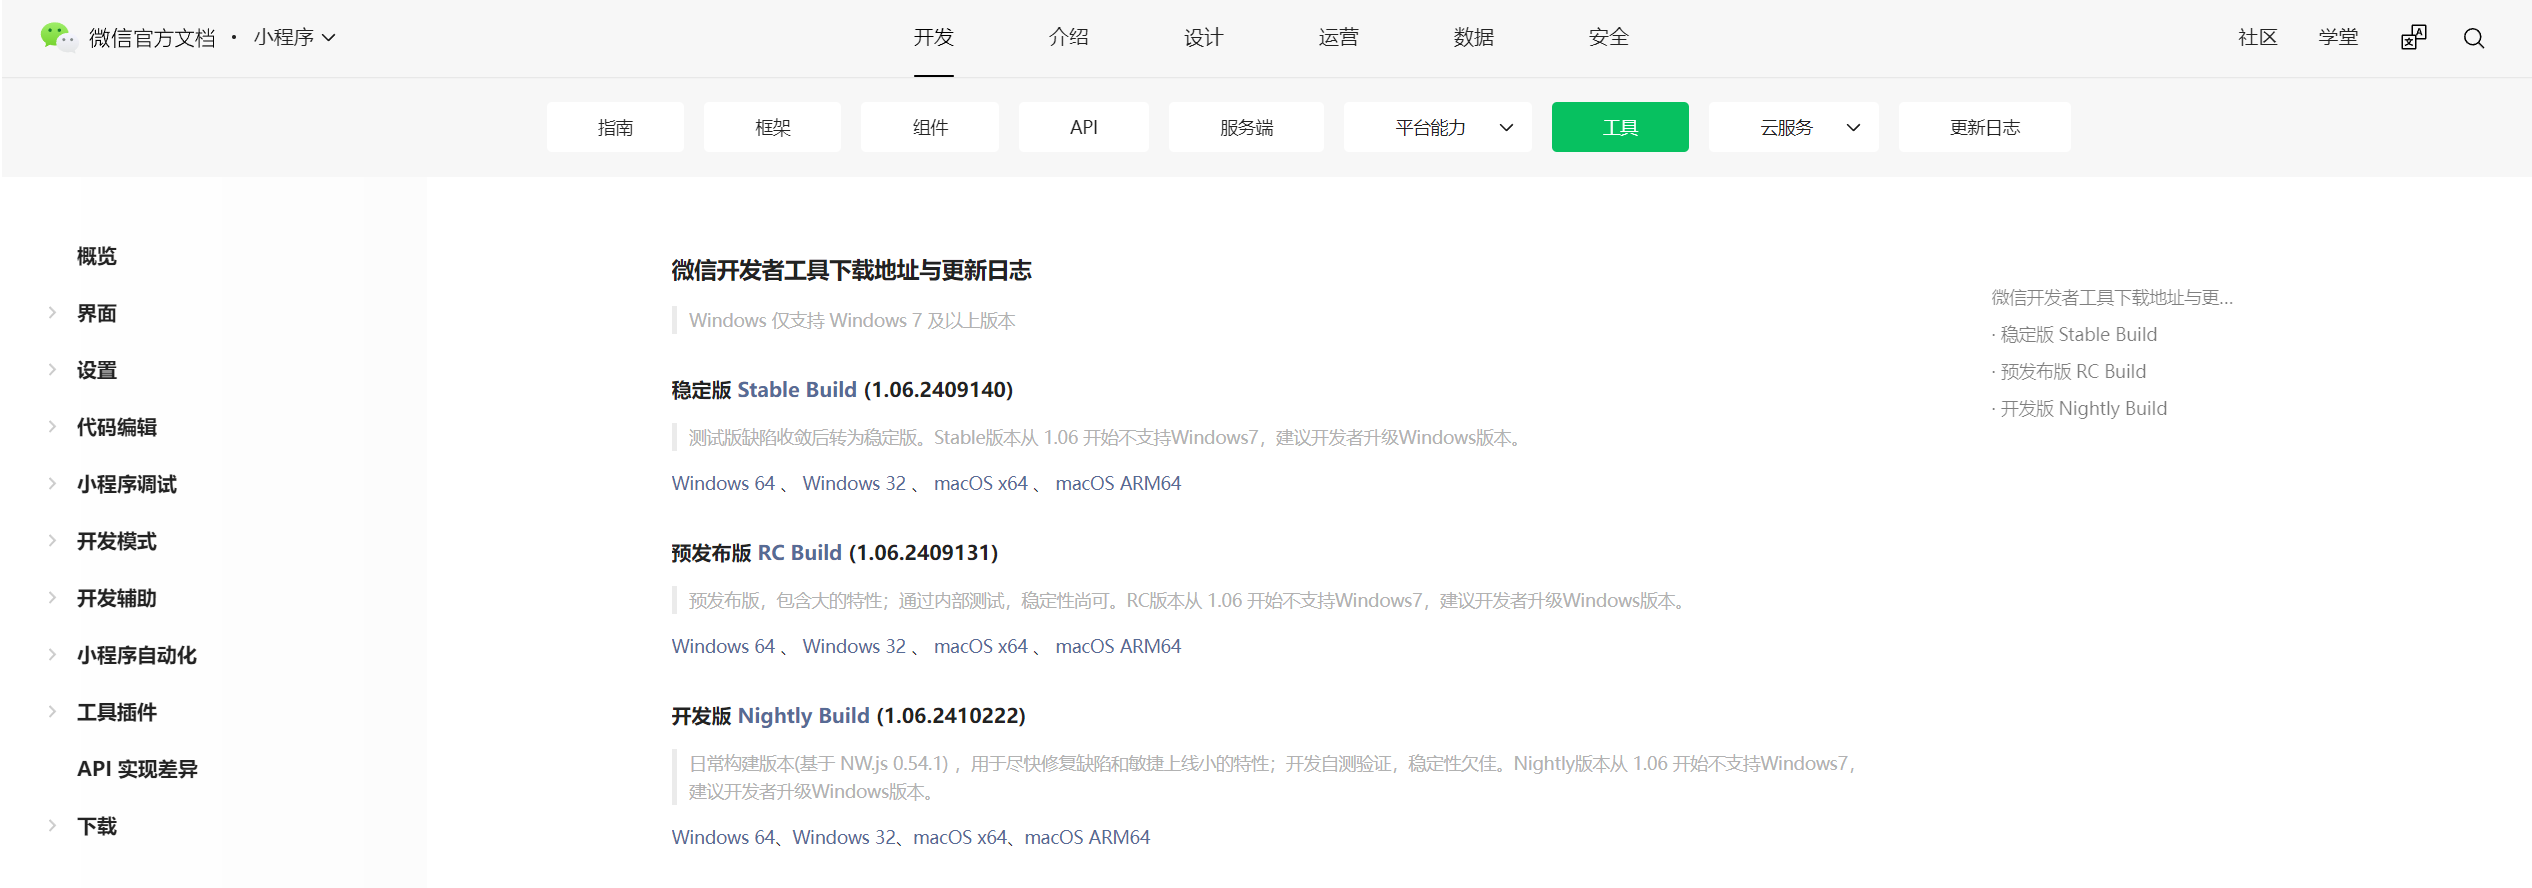This screenshot has width=2532, height=888.
Task: Switch to the 安全 top tab
Action: (1609, 37)
